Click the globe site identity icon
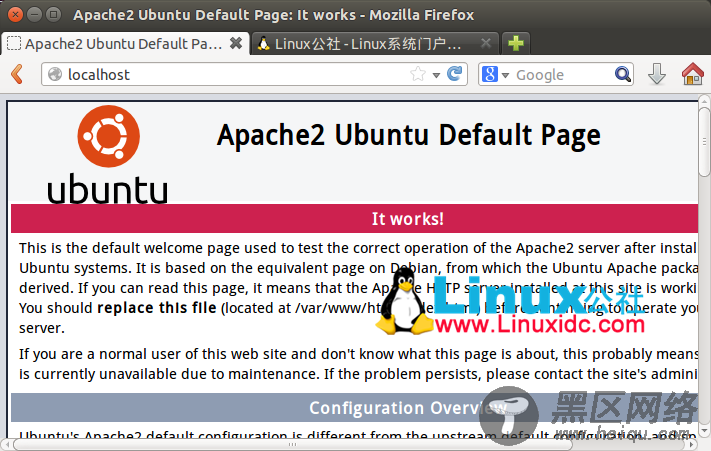This screenshot has width=711, height=451. click(55, 74)
